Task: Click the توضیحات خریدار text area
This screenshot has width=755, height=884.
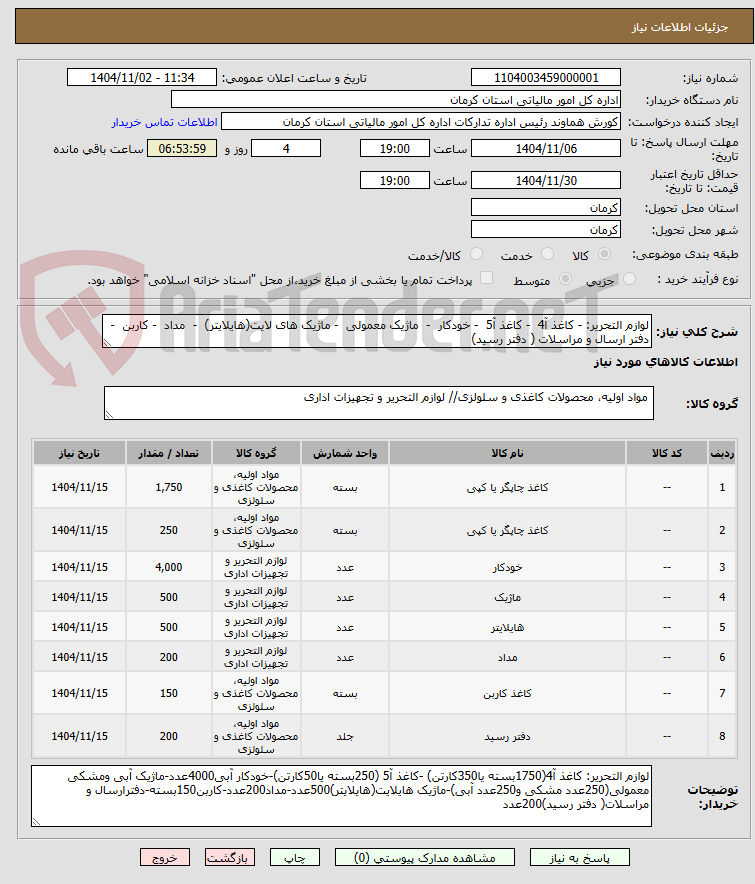Action: [x=342, y=796]
